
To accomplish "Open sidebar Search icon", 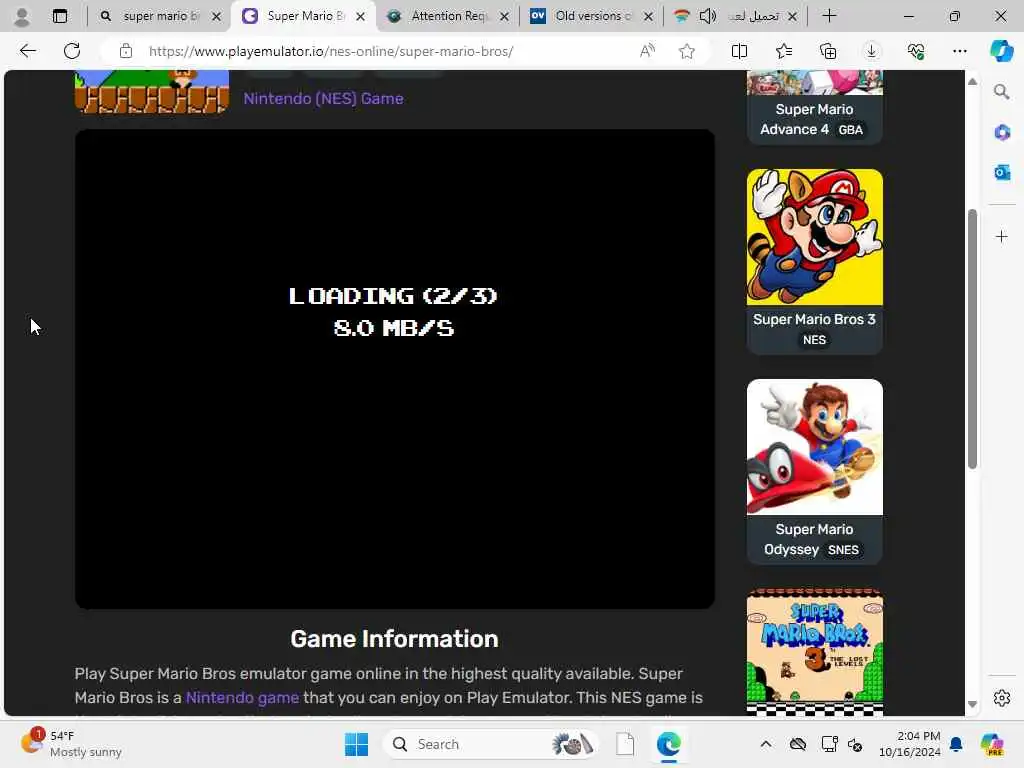I will (x=1002, y=92).
